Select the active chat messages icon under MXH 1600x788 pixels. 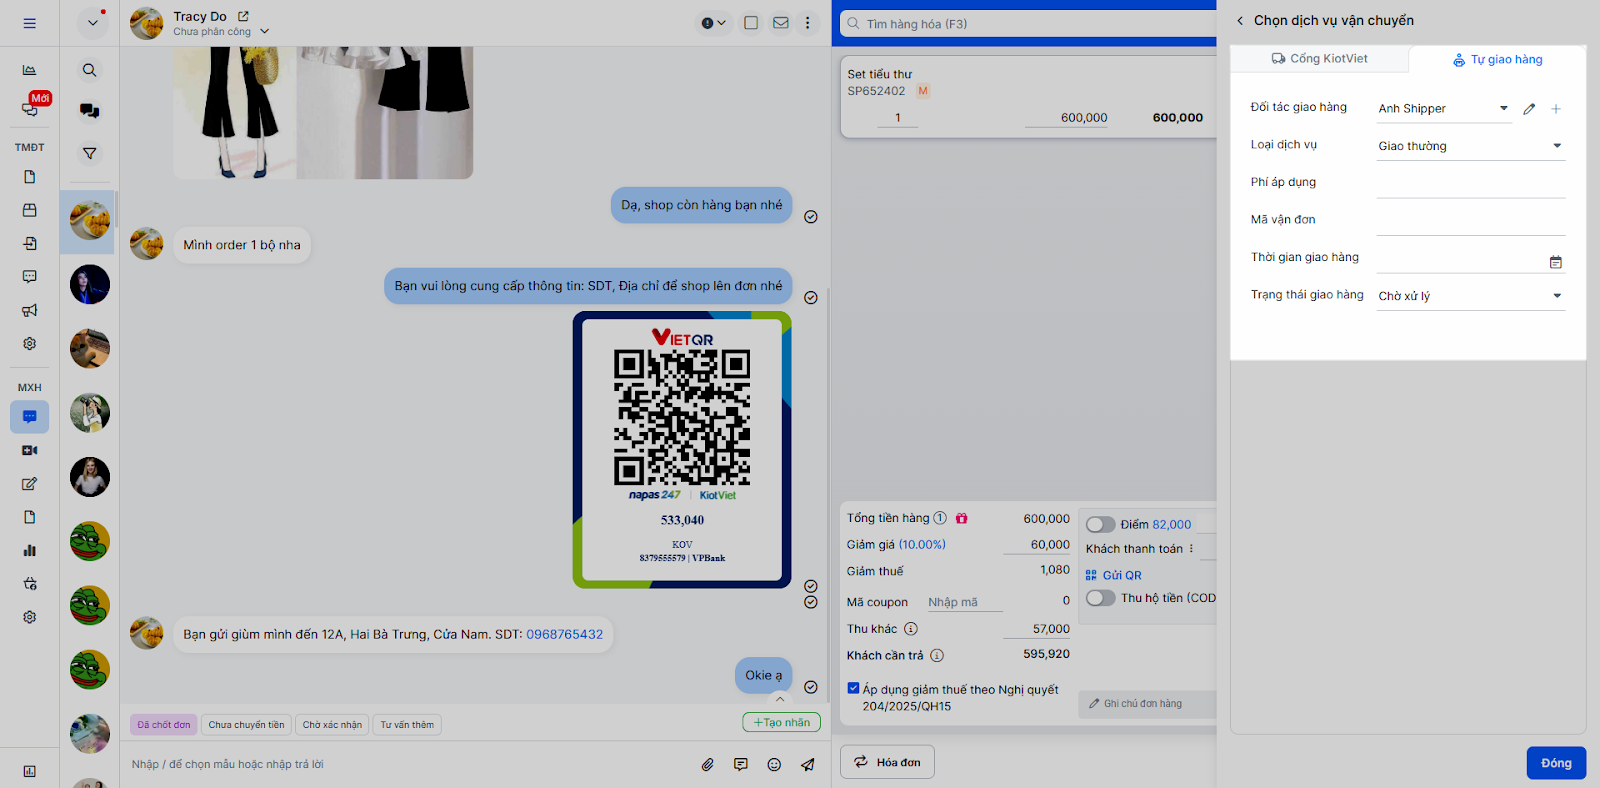pyautogui.click(x=29, y=417)
